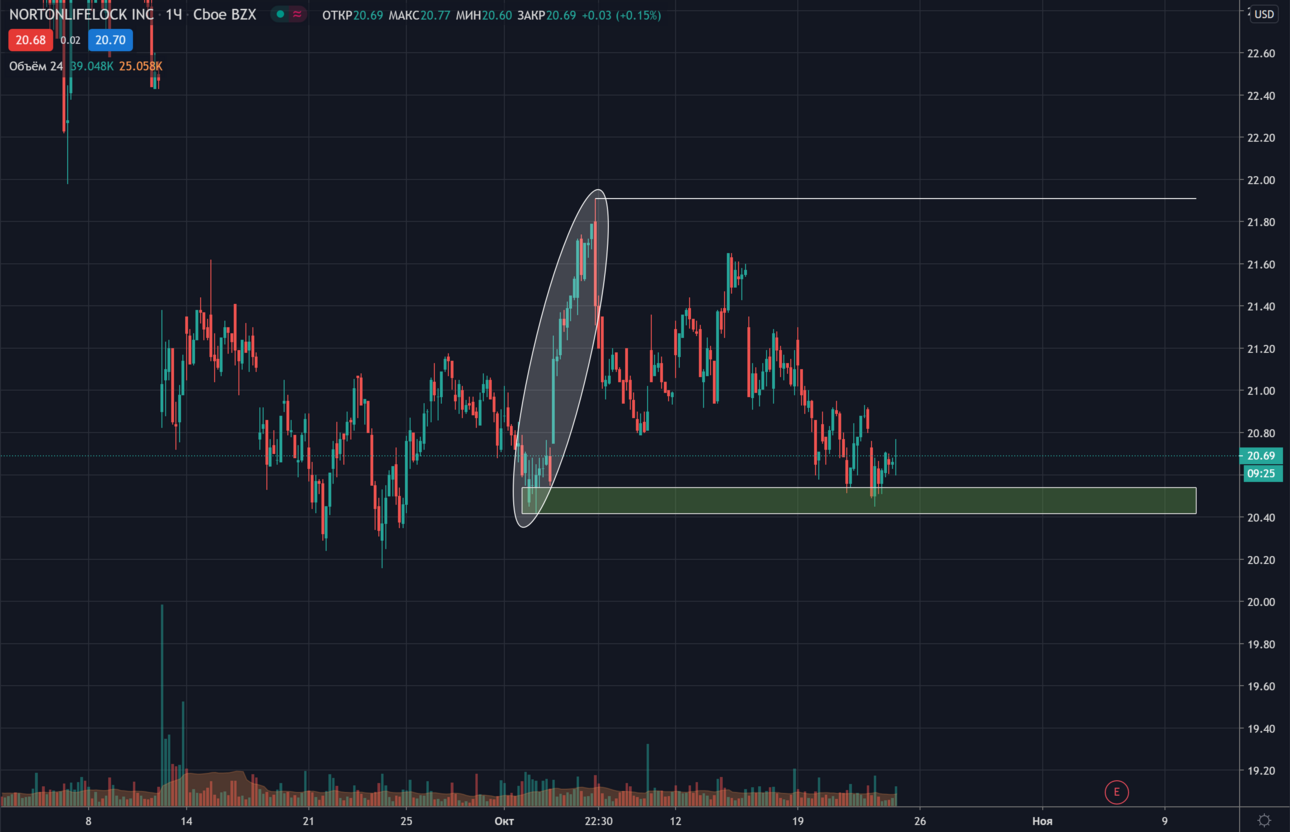
Task: Click the Окт label on time axis
Action: click(505, 821)
